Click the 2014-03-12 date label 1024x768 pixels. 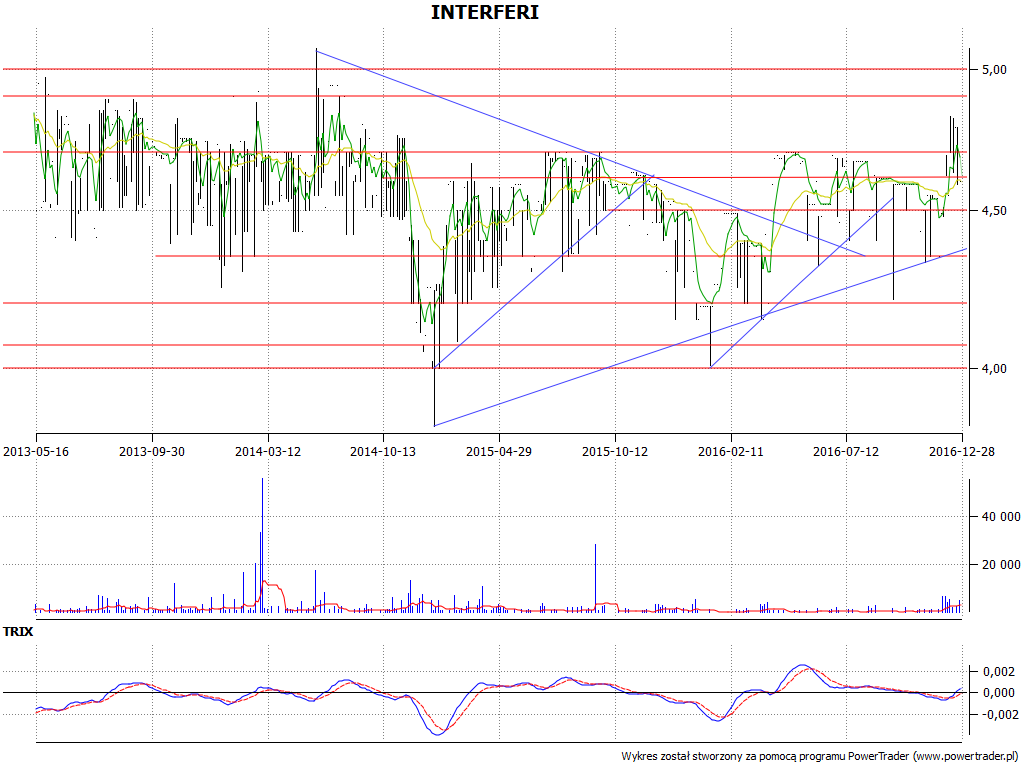[x=268, y=451]
